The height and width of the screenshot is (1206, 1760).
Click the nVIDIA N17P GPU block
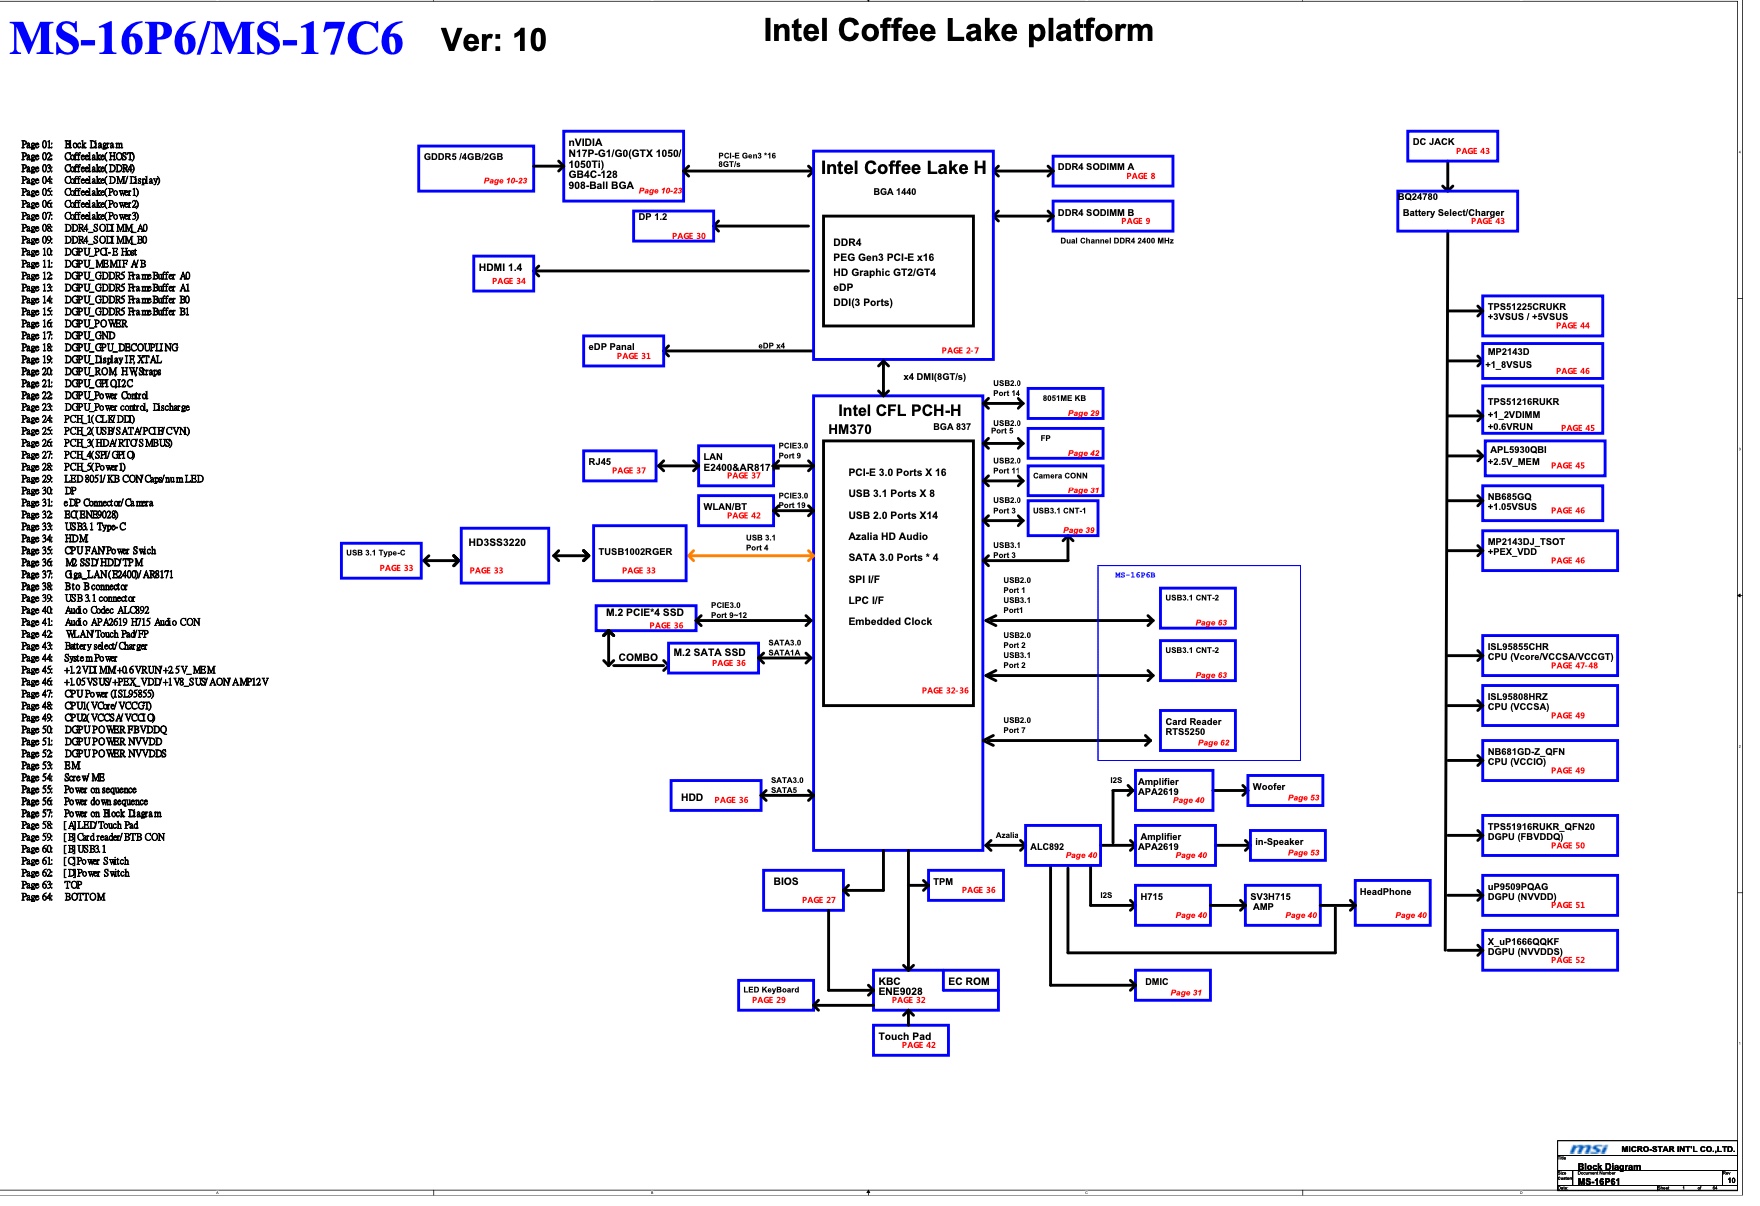pos(624,166)
